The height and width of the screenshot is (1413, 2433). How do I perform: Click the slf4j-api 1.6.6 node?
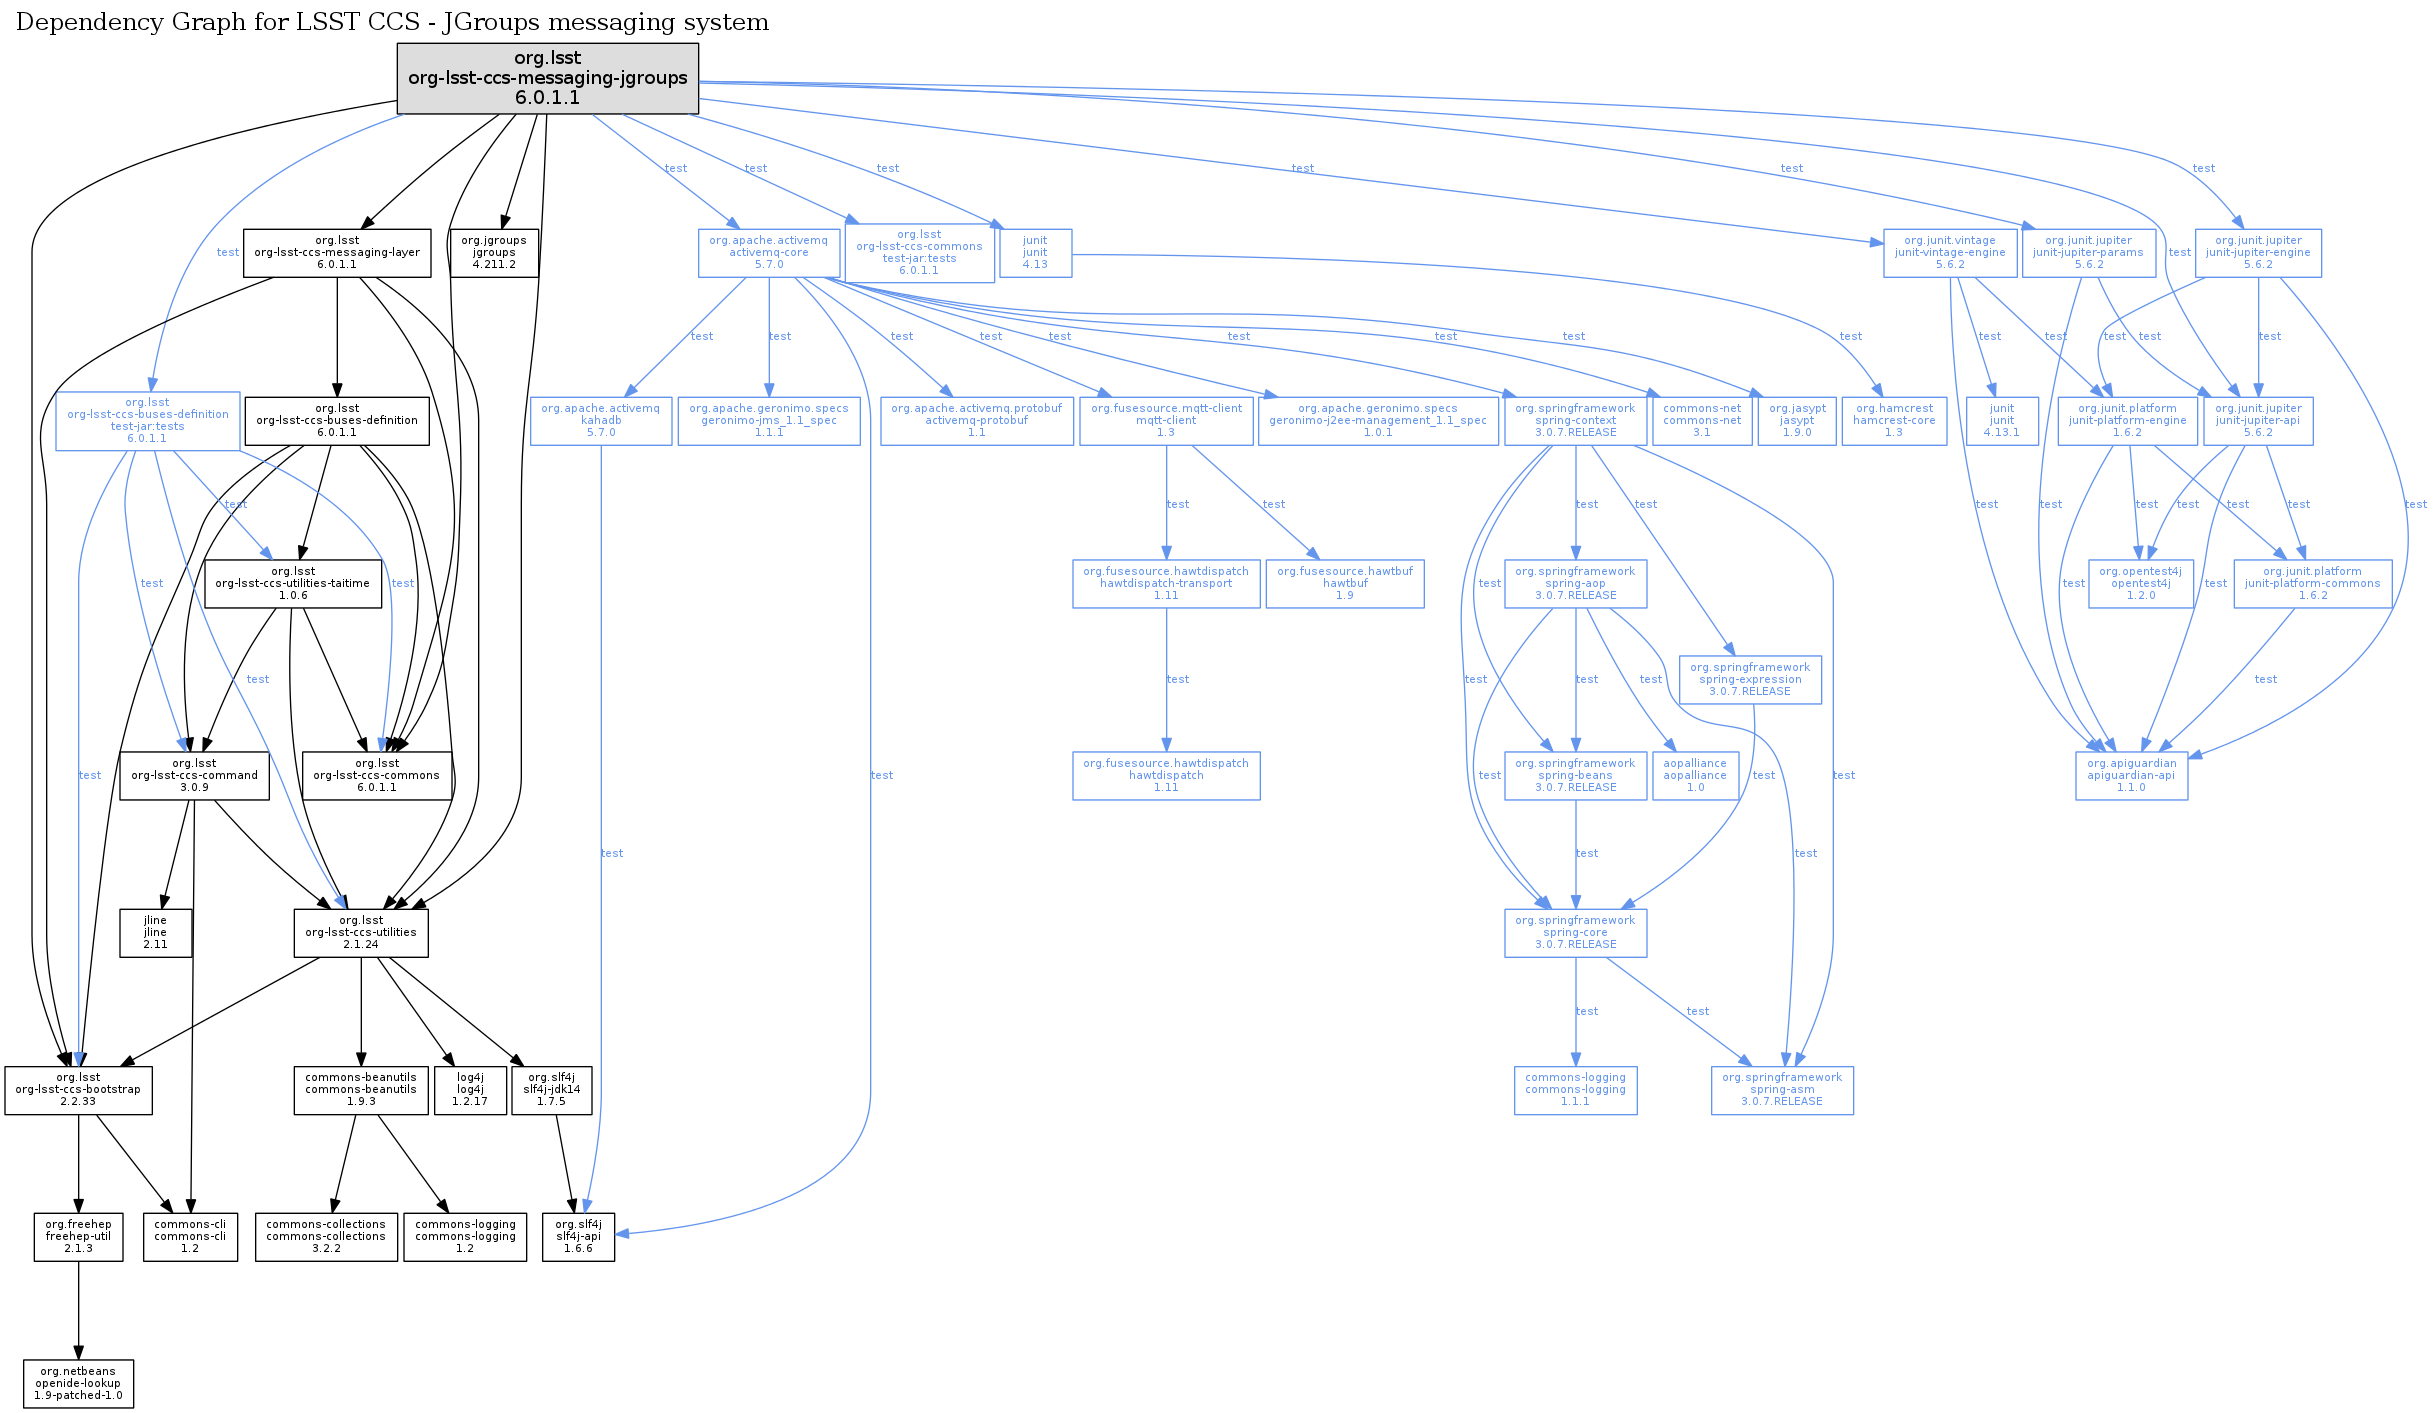tap(578, 1237)
